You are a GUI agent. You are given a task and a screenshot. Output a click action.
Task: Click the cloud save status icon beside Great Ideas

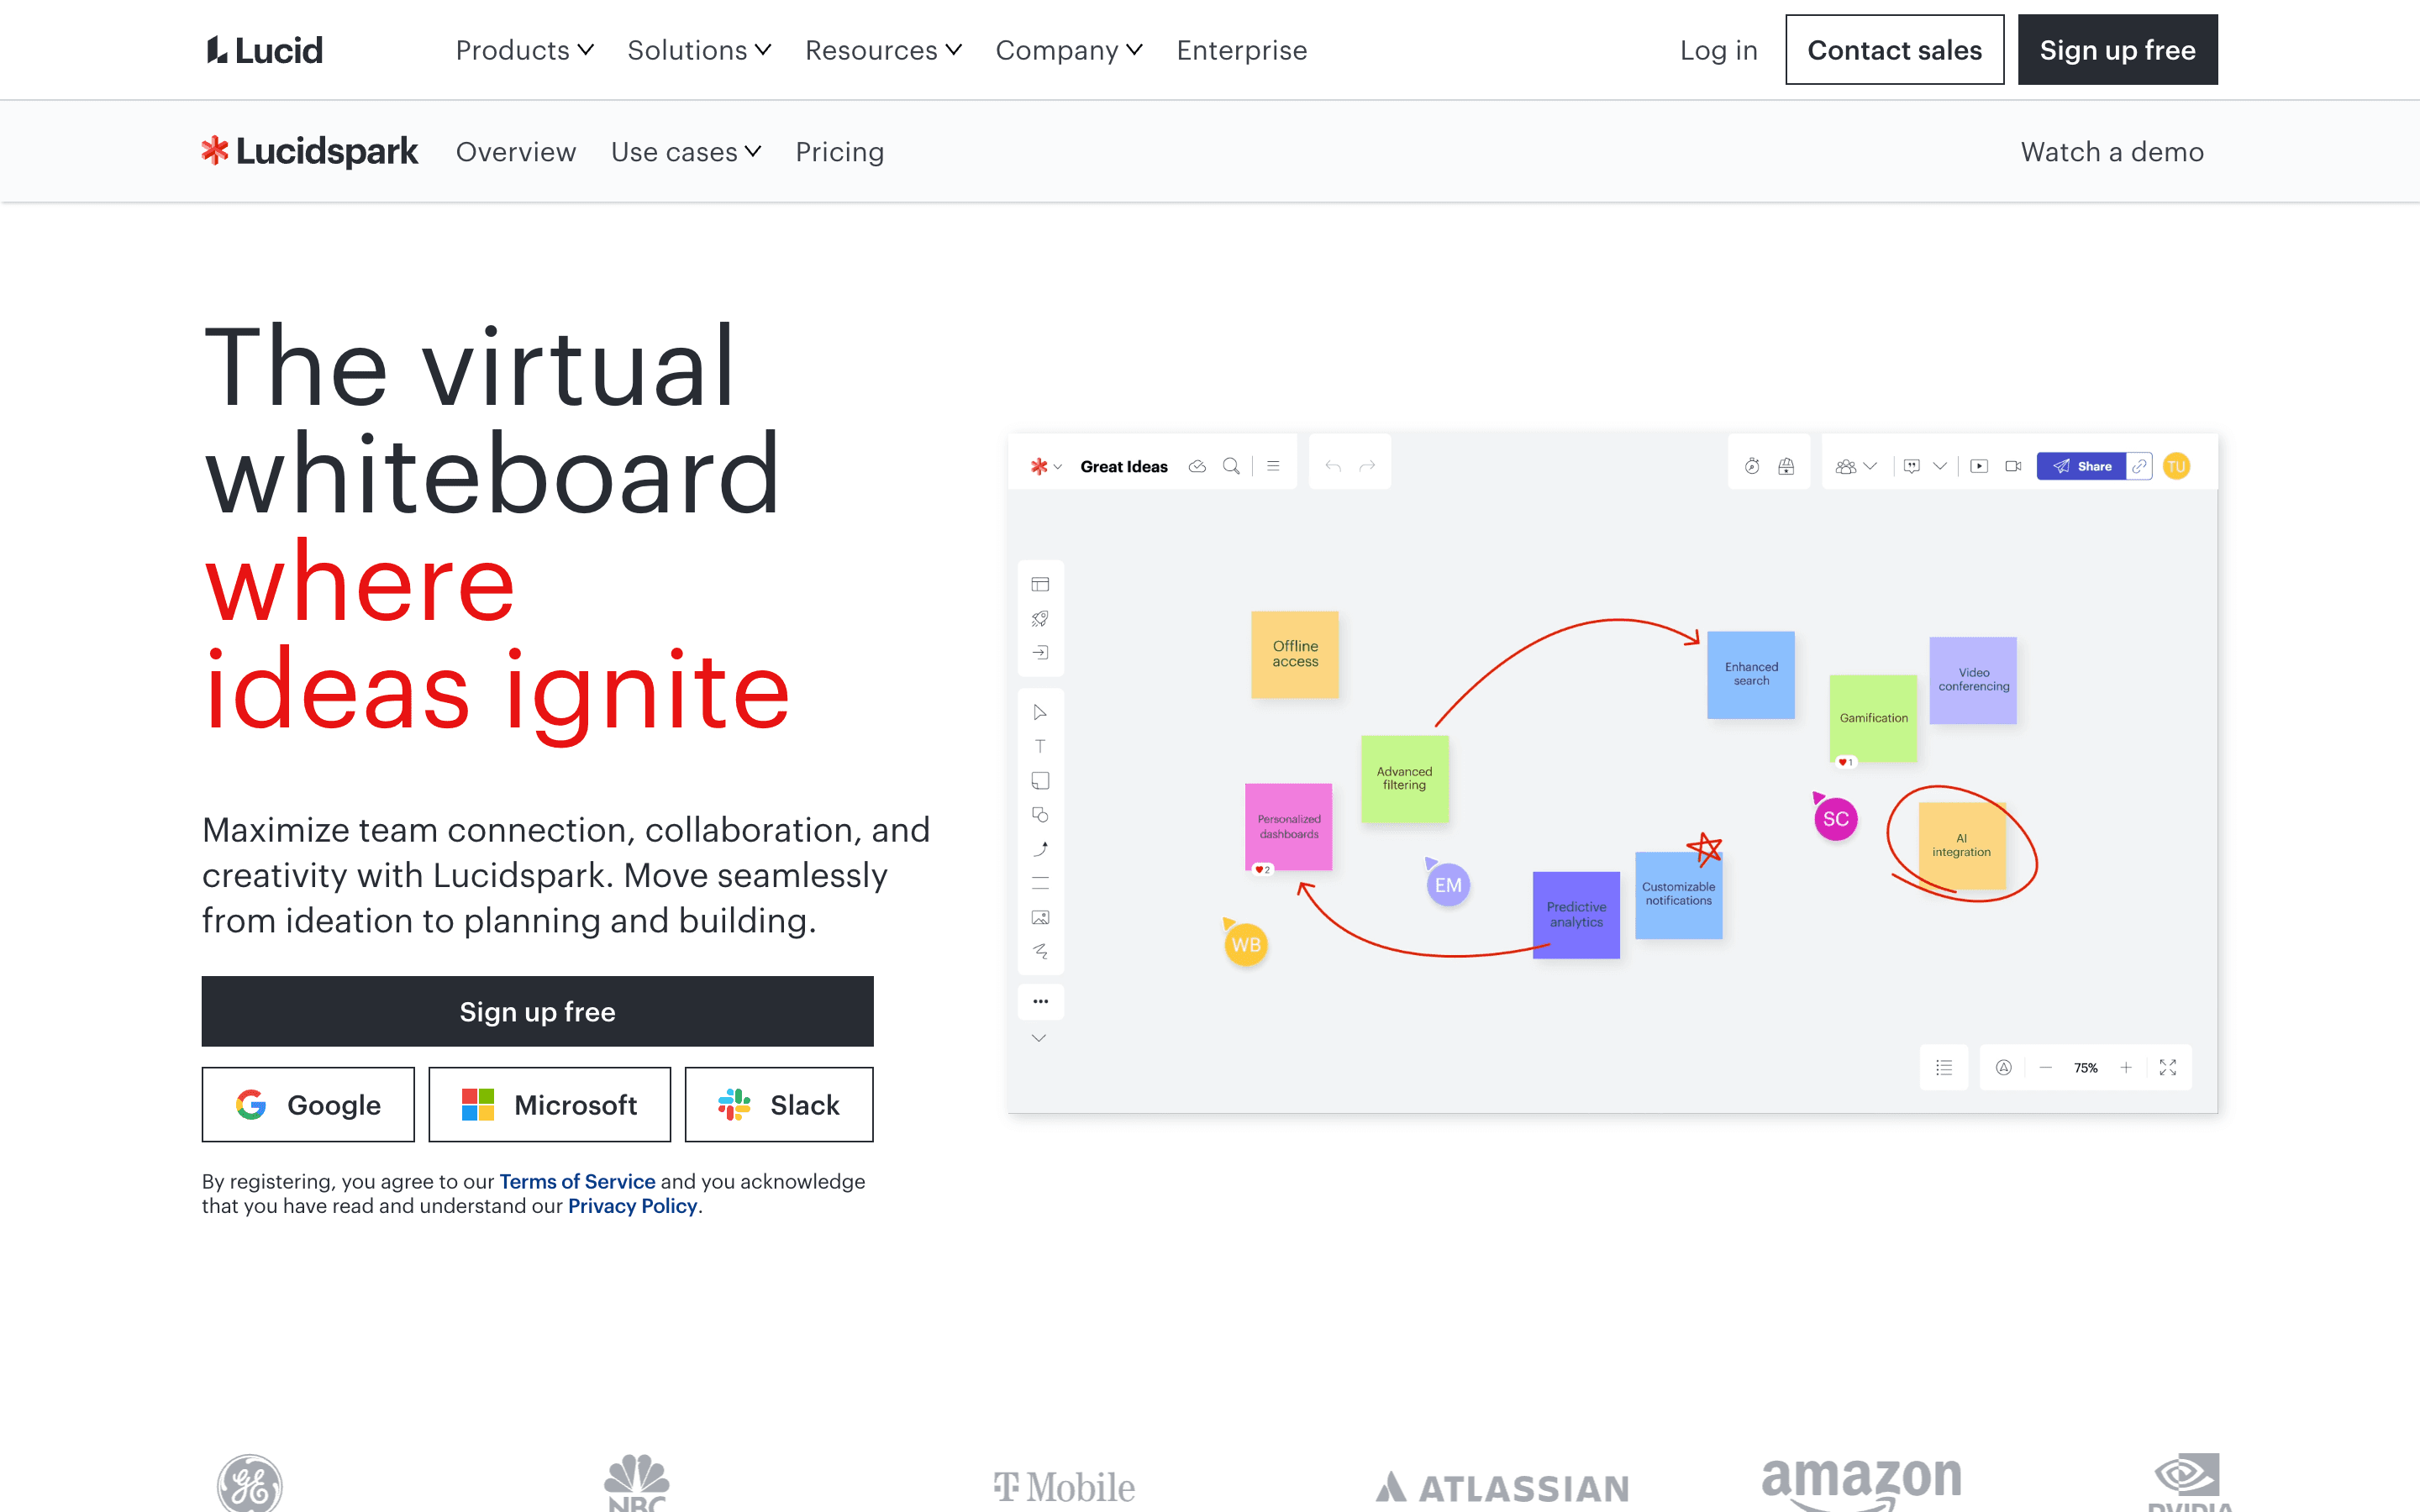(1197, 466)
